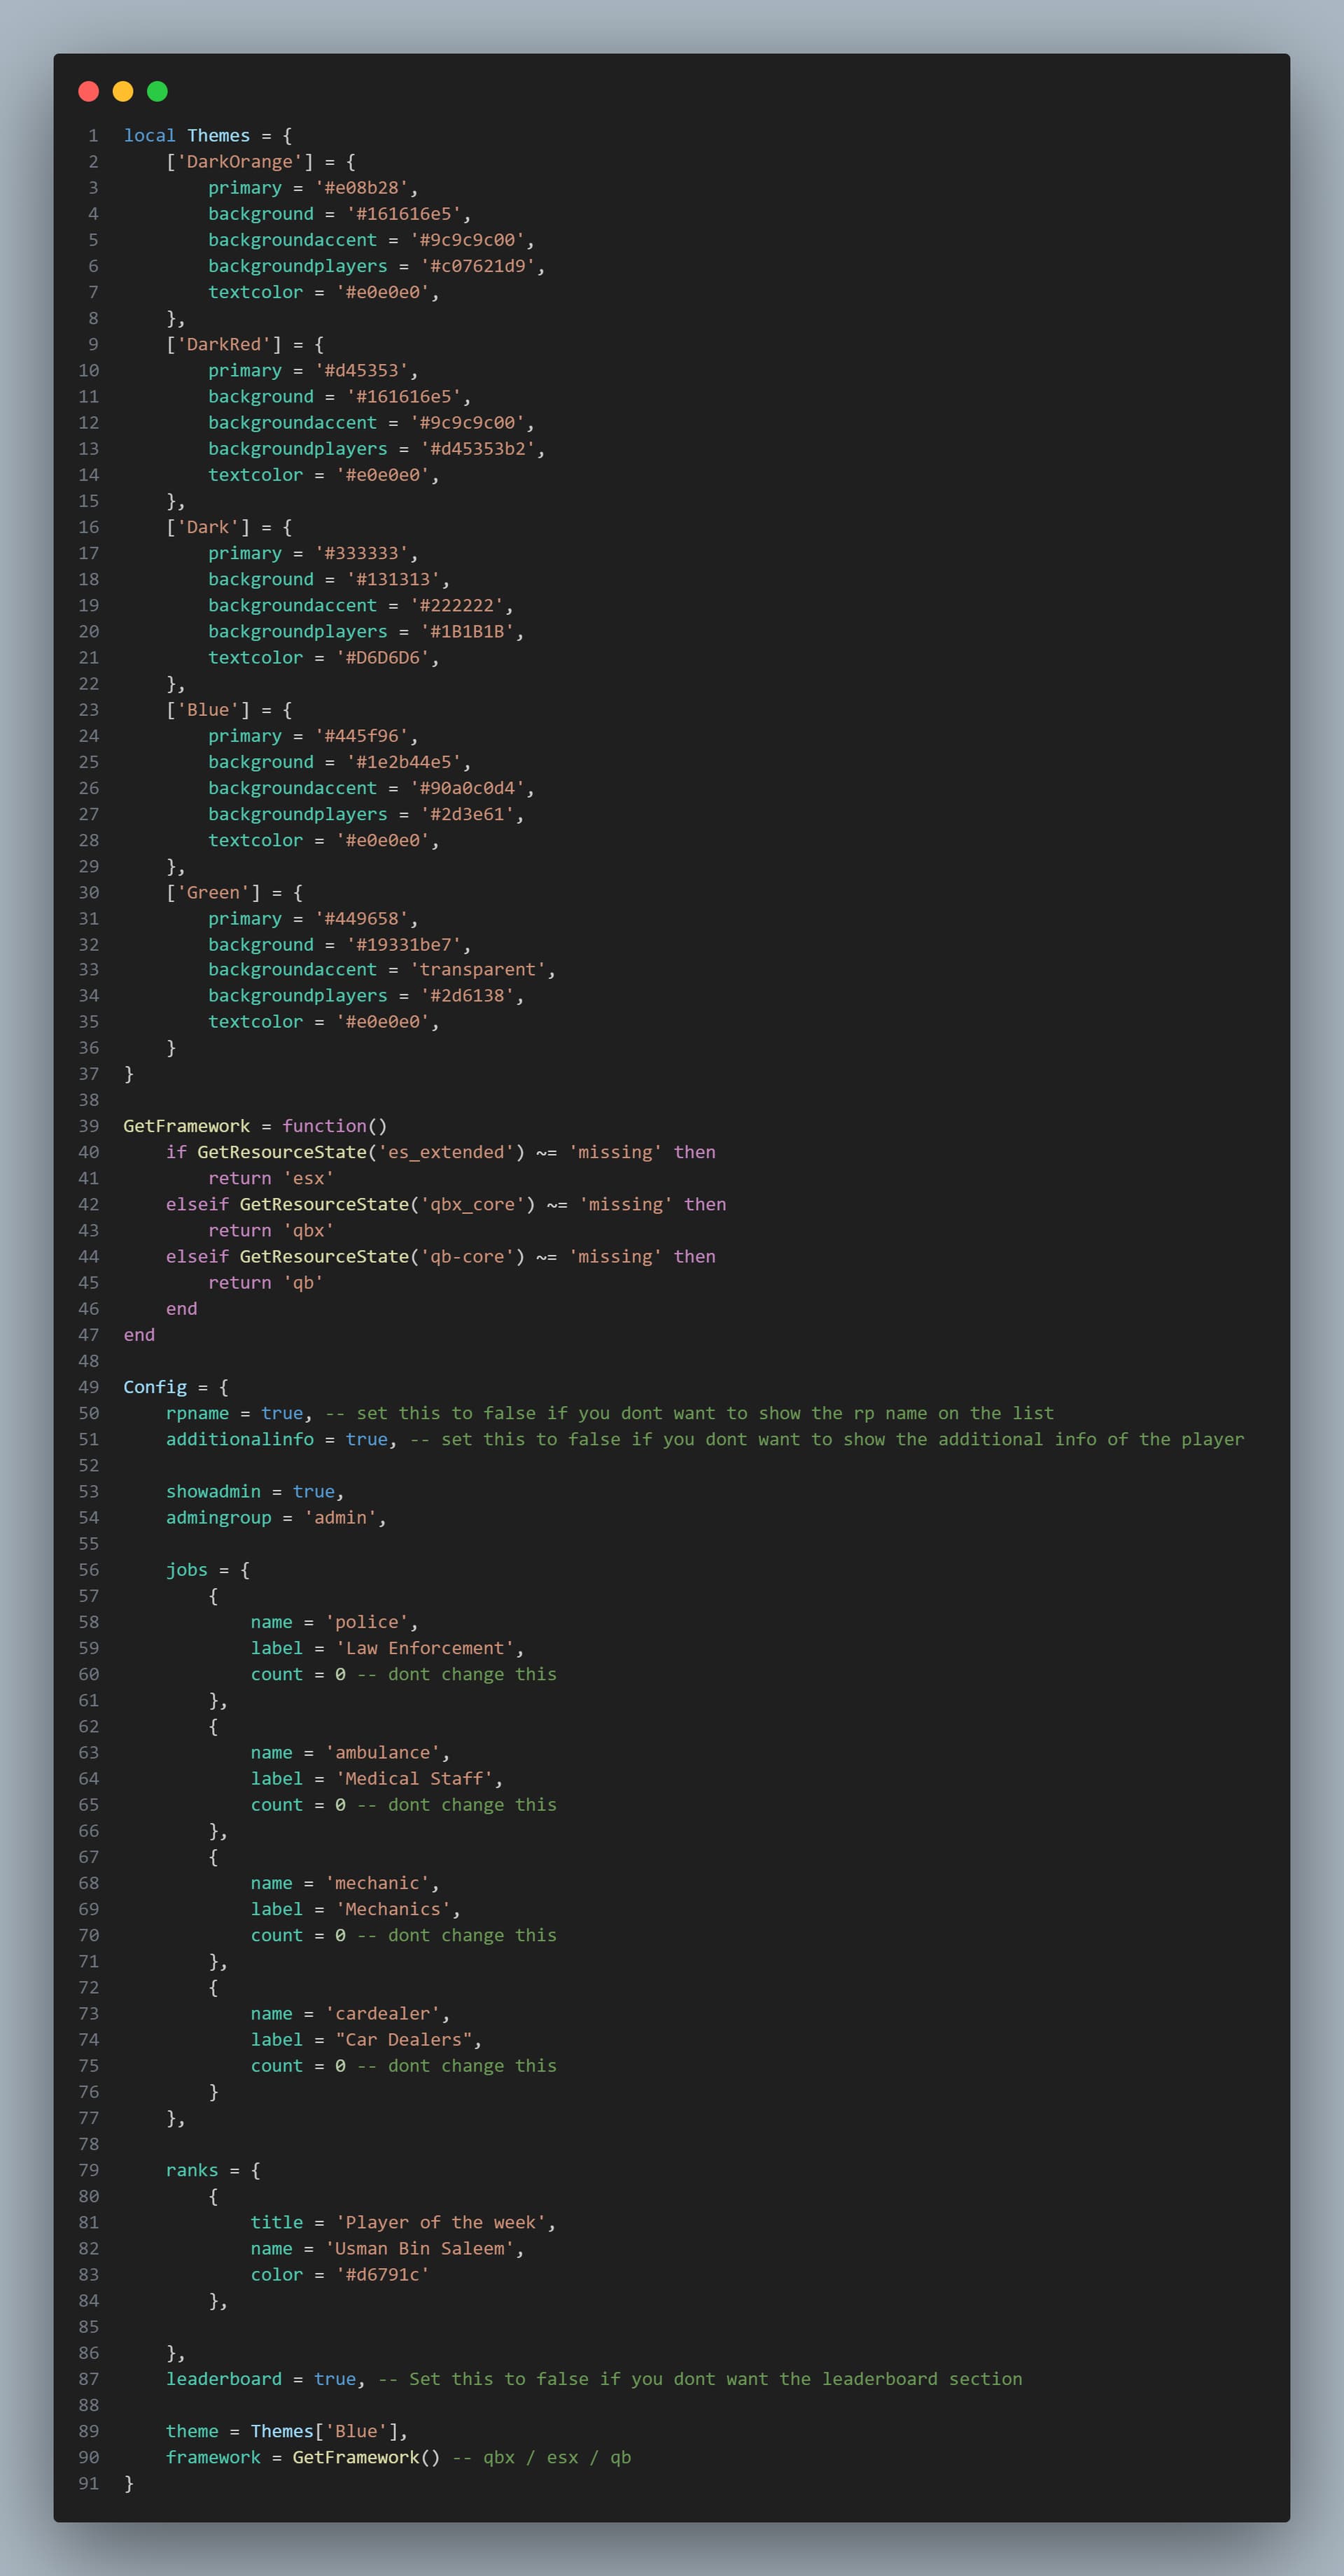Click line number 38 in the gutter
1344x2576 pixels.
pyautogui.click(x=89, y=1100)
